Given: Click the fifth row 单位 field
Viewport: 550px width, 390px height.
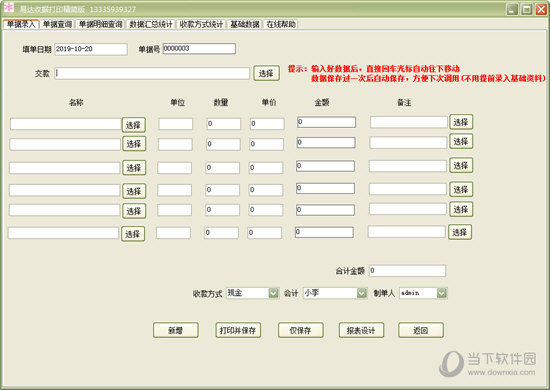Looking at the screenshot, I should point(174,210).
